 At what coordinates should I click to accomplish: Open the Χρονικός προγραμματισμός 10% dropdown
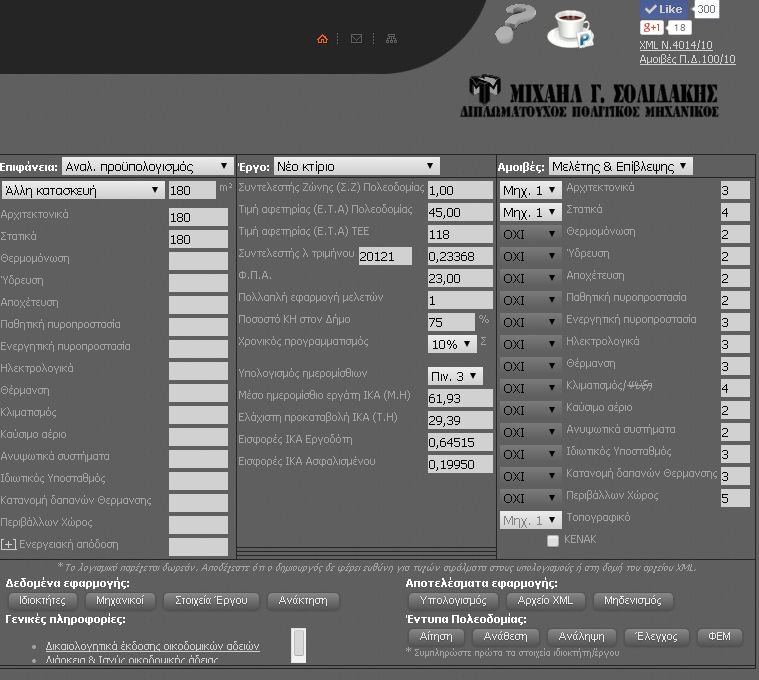click(452, 343)
